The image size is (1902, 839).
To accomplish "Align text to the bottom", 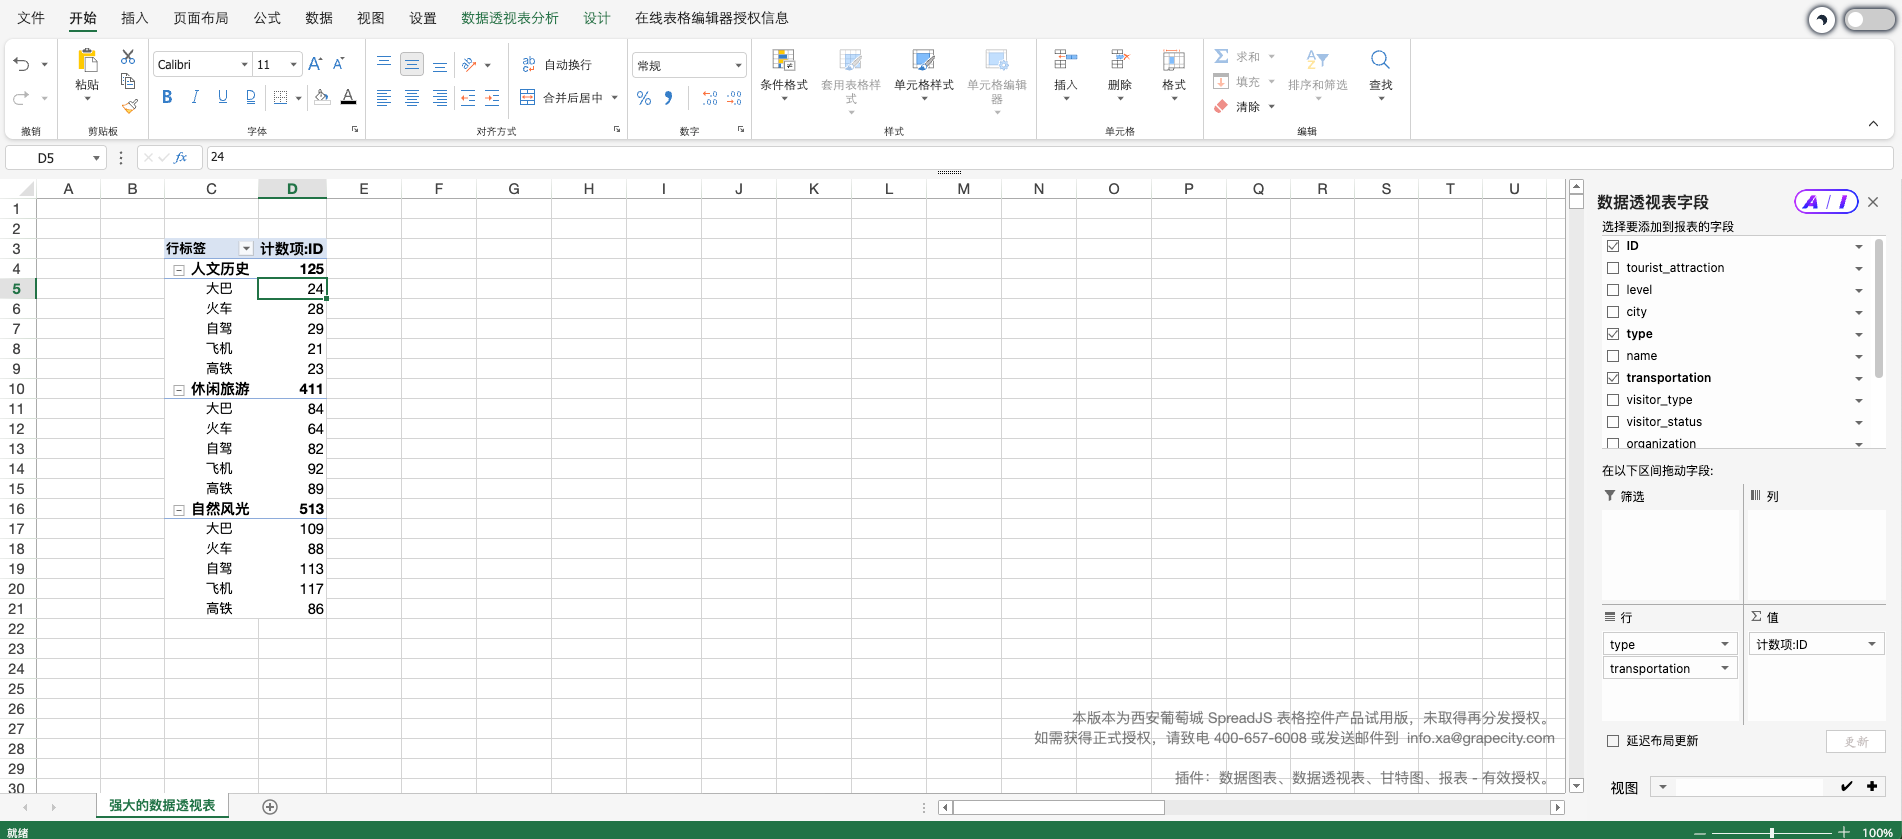I will point(440,64).
